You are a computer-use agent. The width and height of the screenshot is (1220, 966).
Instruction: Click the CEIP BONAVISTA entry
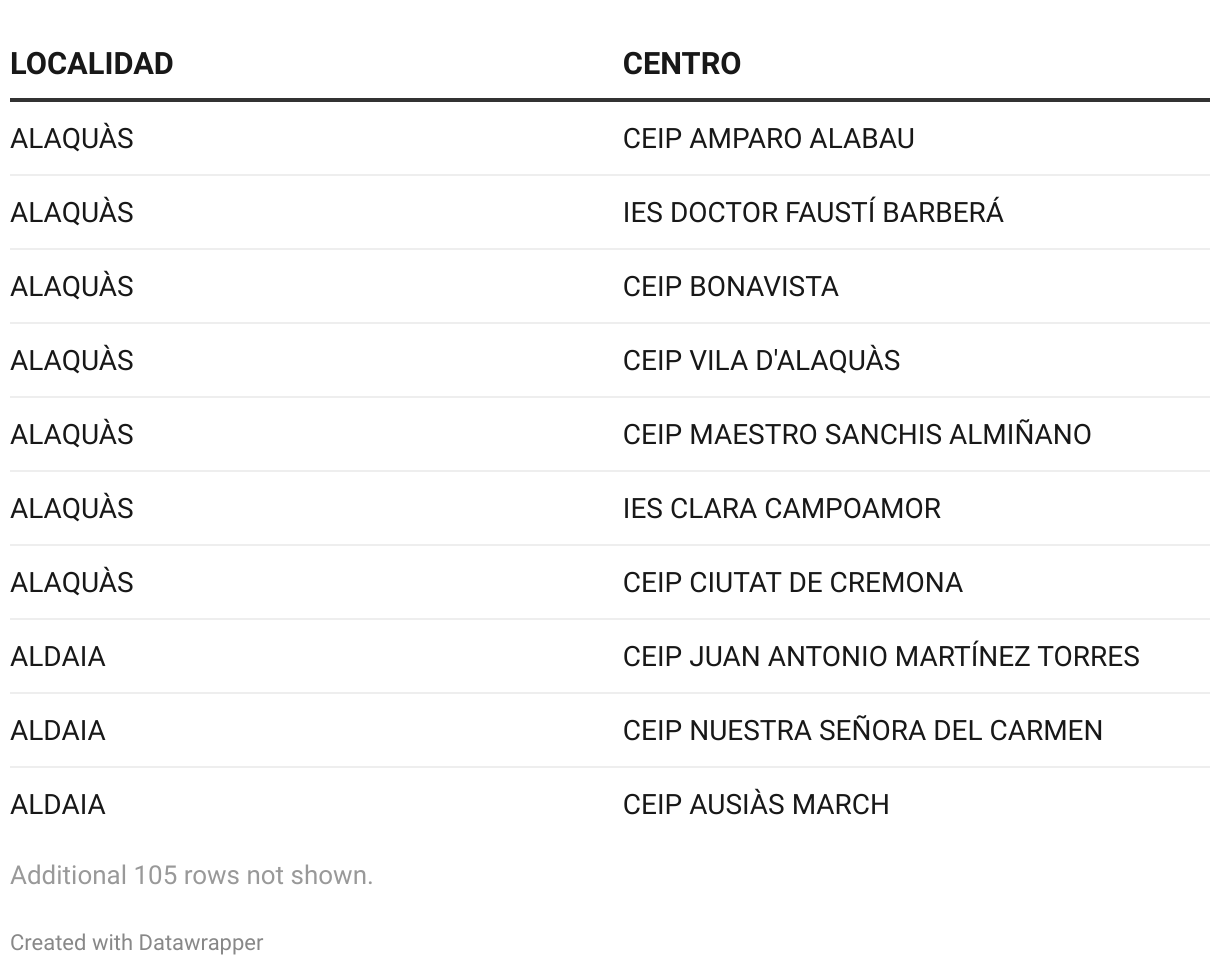(x=730, y=286)
